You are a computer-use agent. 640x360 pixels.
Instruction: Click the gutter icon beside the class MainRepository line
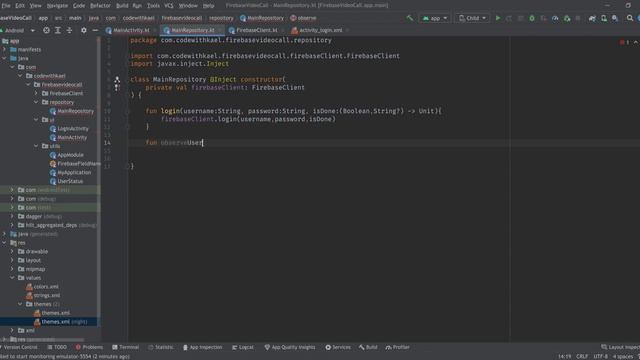[x=117, y=80]
